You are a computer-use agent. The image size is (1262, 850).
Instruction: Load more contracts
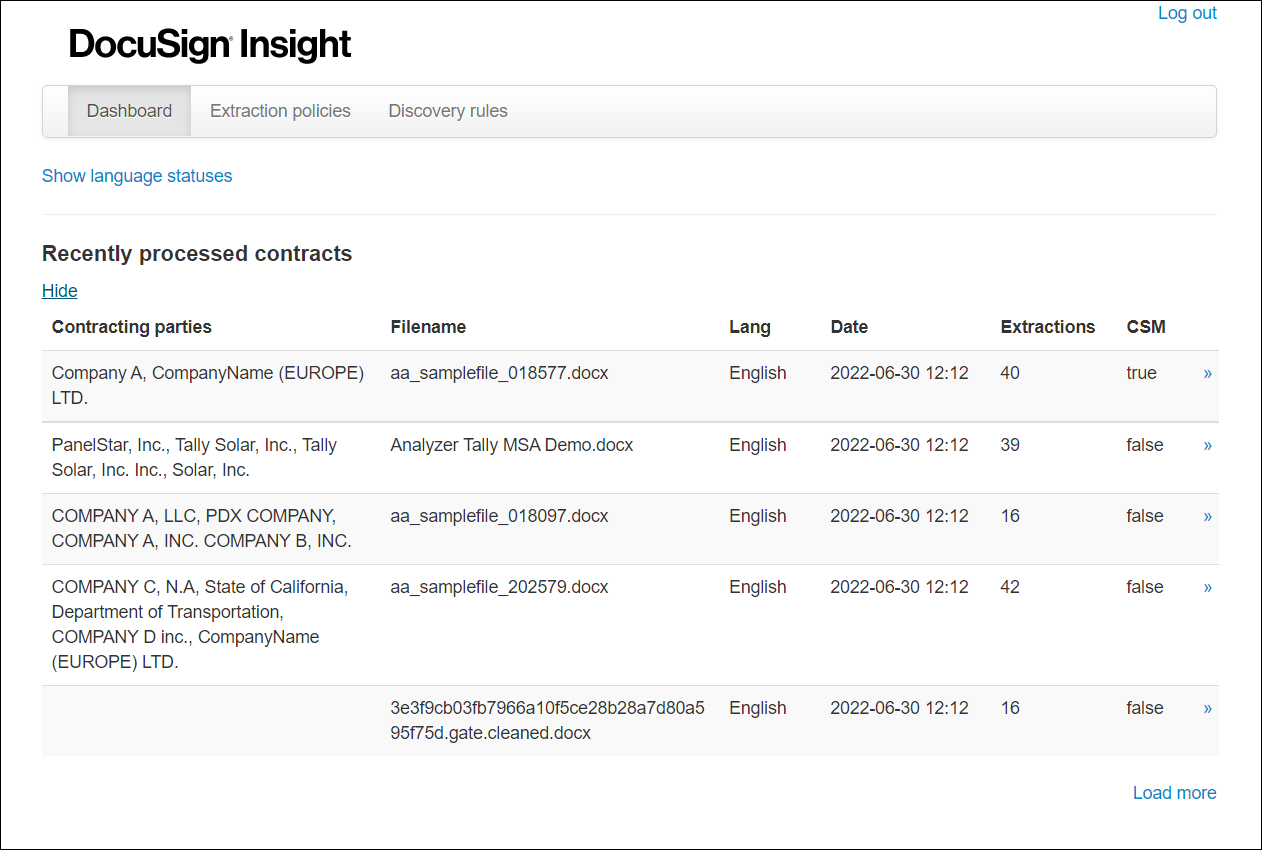(x=1174, y=792)
